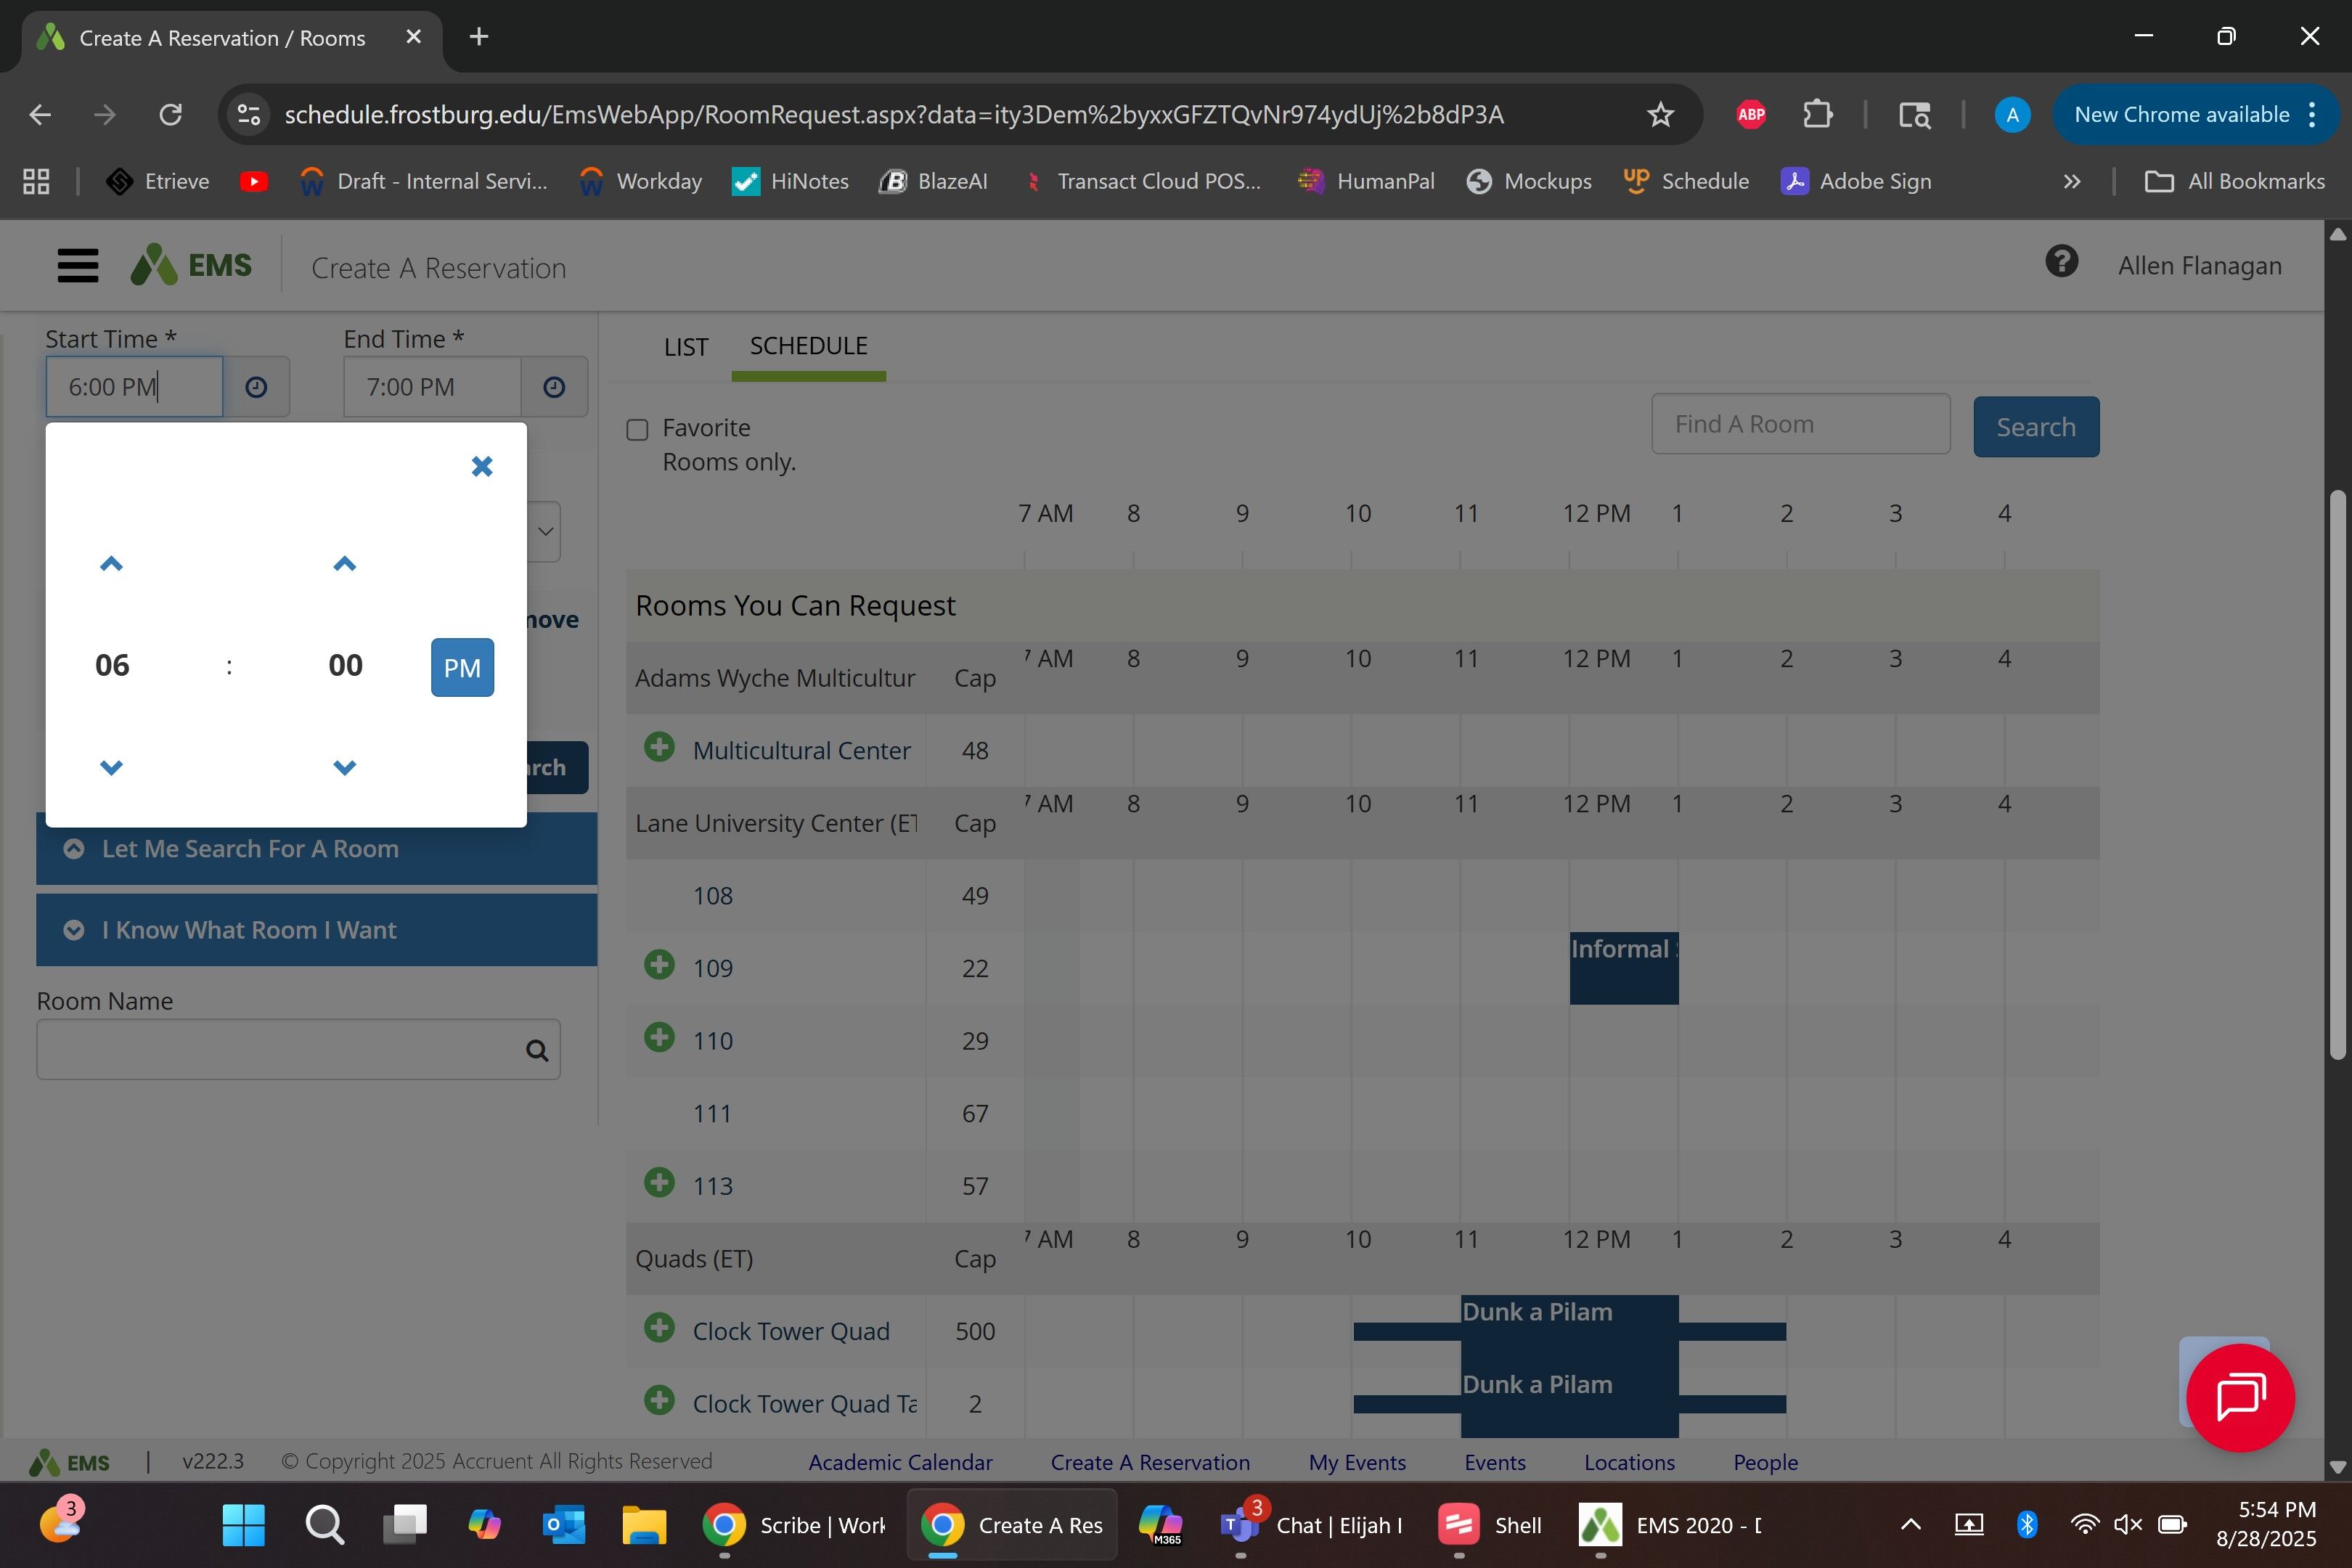Add Multicultural Center room with plus icon
Screen dimensions: 2352x1568
click(659, 747)
